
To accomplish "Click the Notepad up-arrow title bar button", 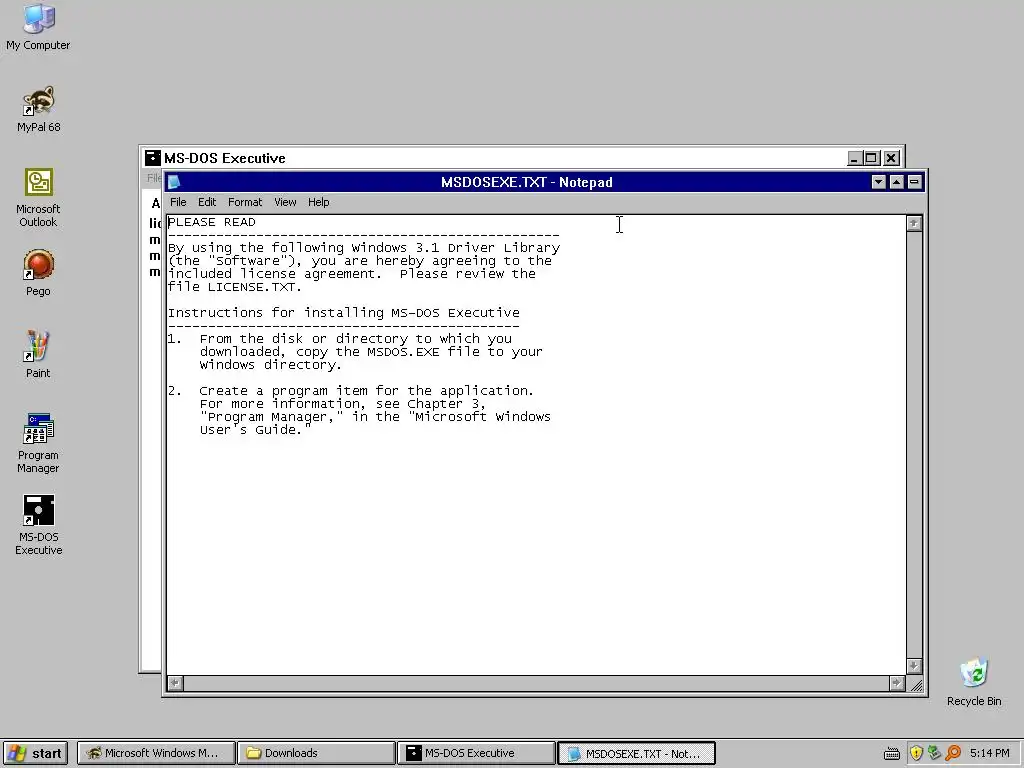I will [x=897, y=182].
